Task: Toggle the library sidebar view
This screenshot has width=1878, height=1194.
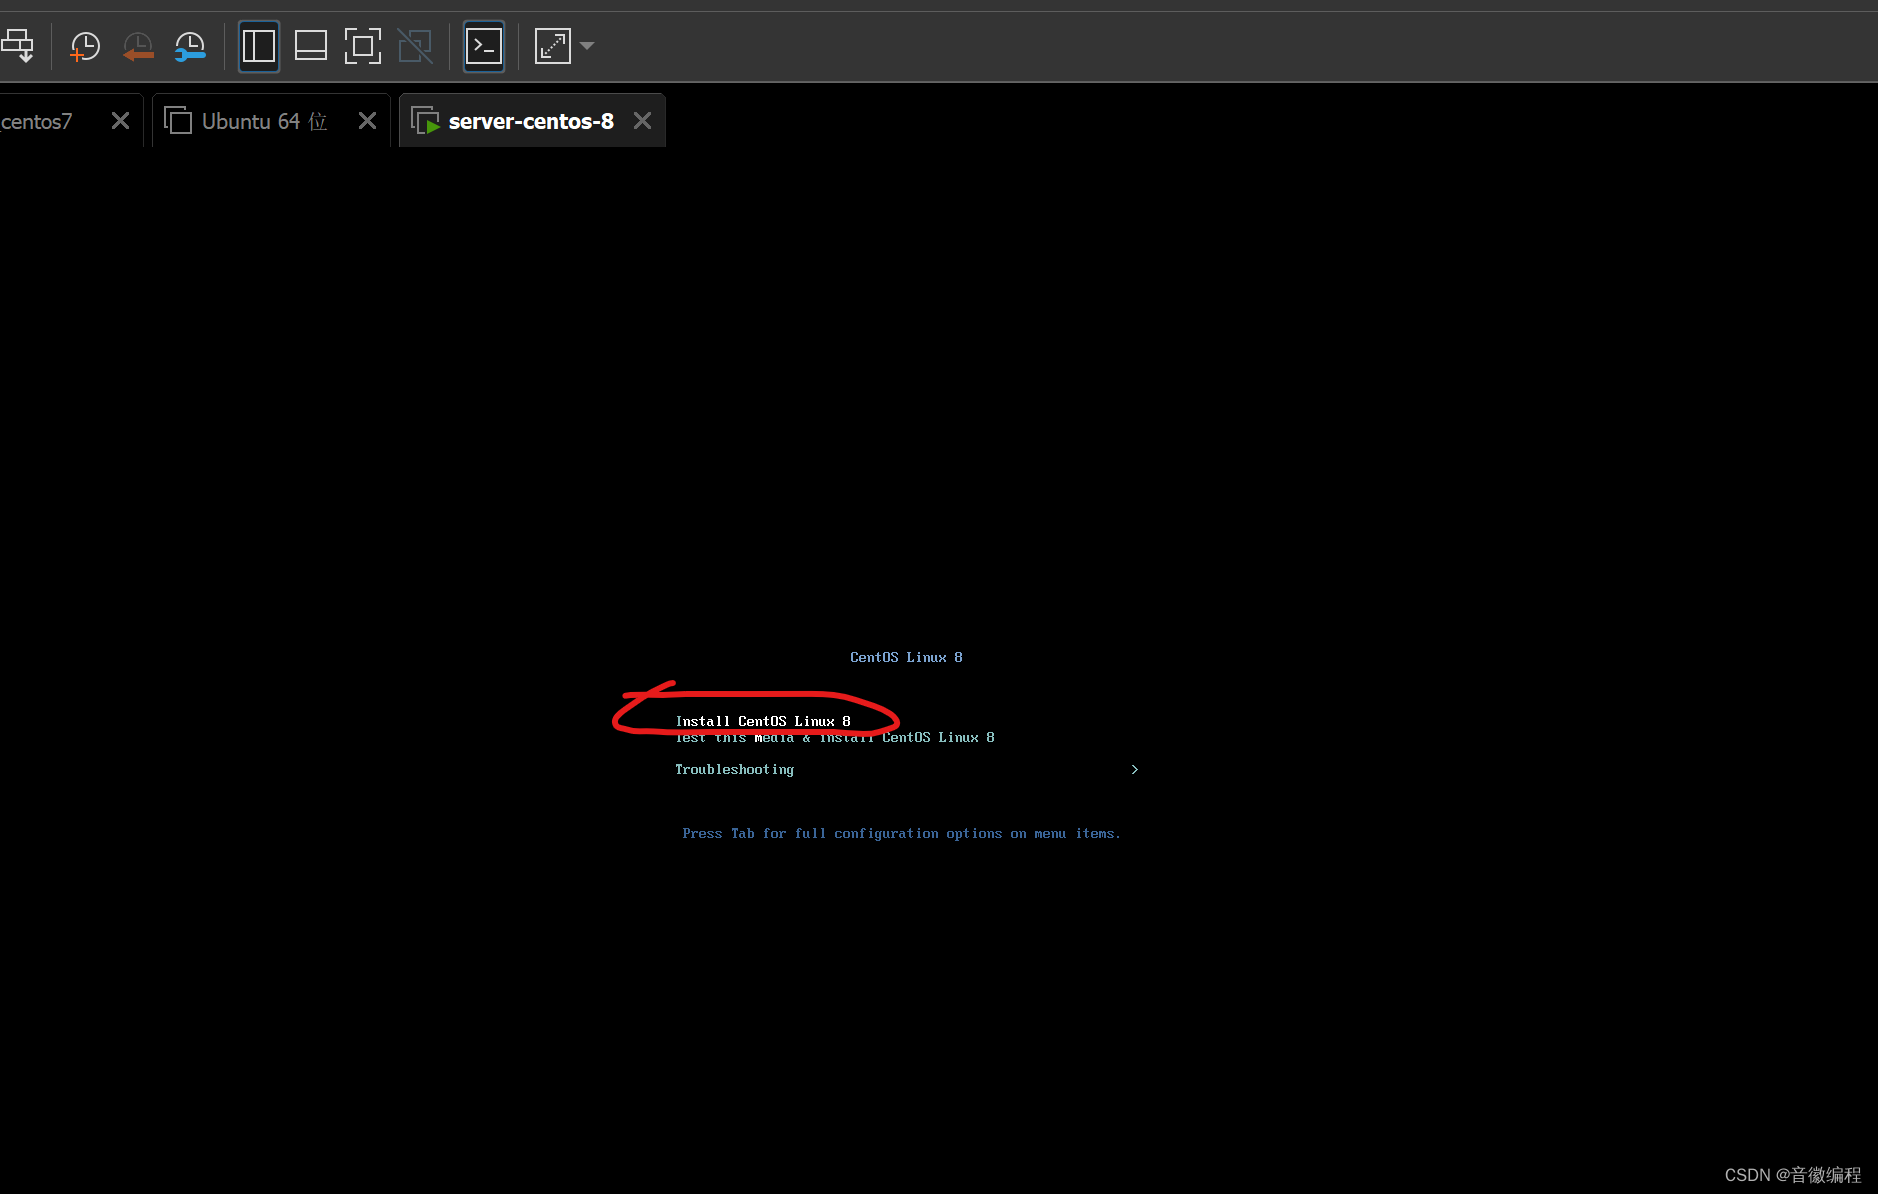Action: (259, 46)
